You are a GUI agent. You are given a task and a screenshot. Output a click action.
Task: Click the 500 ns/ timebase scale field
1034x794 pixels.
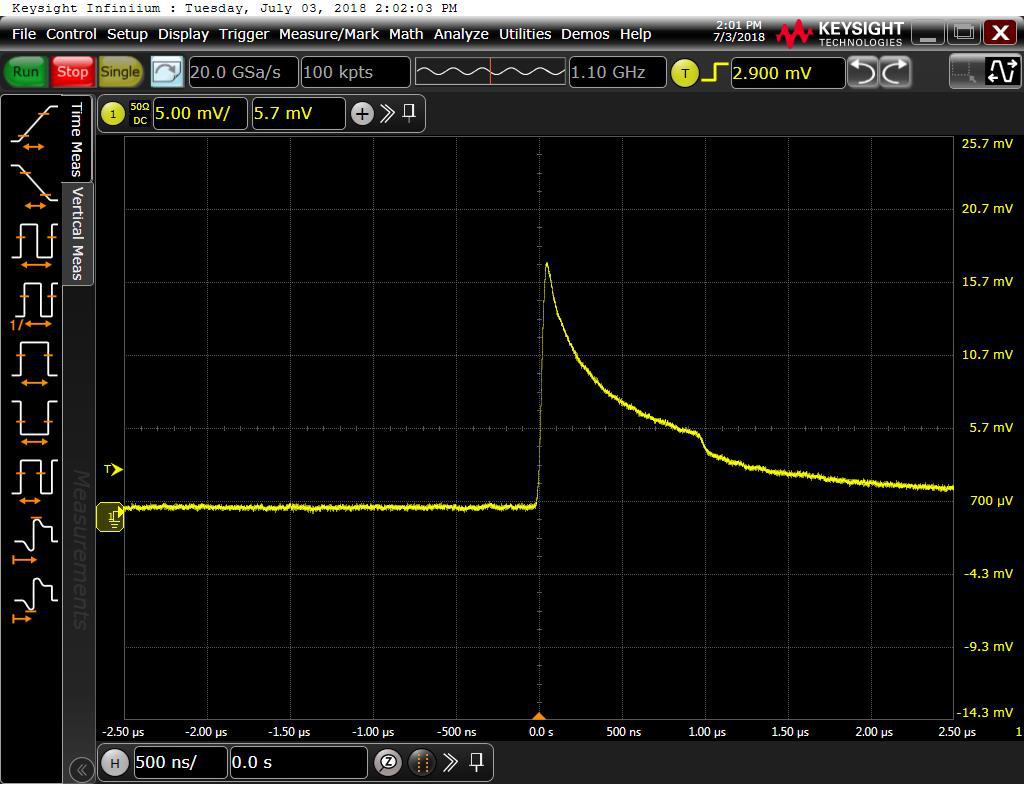(178, 763)
